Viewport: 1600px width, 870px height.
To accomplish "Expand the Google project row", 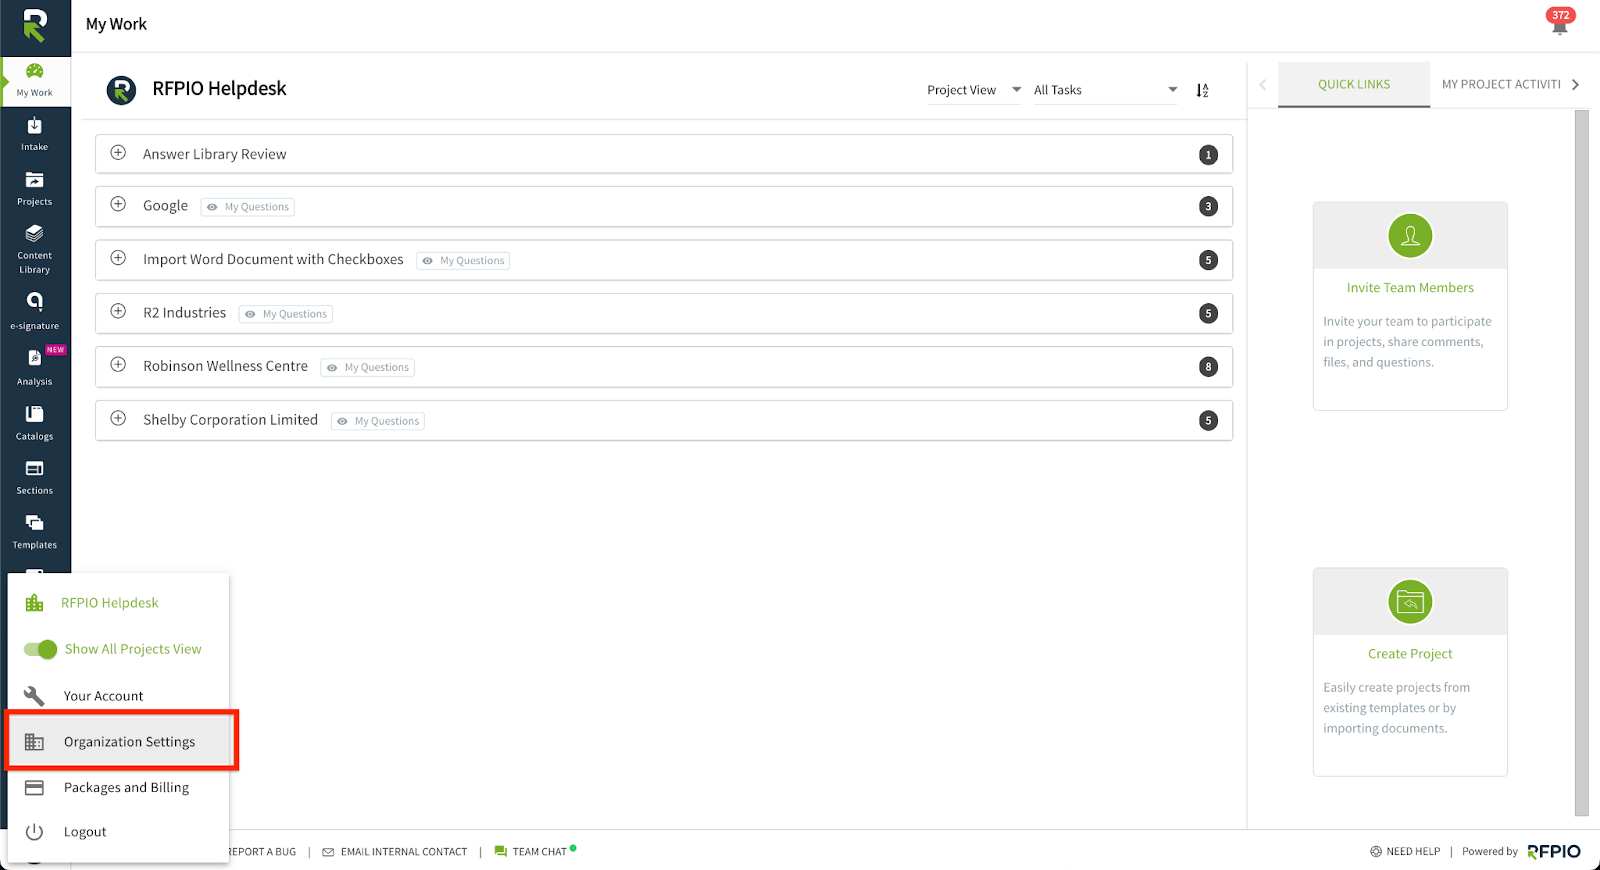I will click(x=118, y=204).
